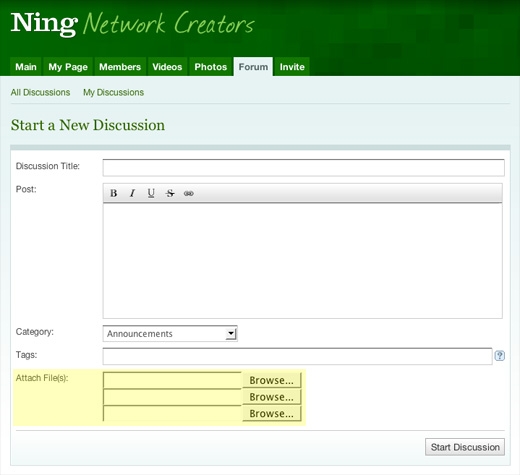This screenshot has width=520, height=475.
Task: Switch to the Main tab
Action: 26,67
